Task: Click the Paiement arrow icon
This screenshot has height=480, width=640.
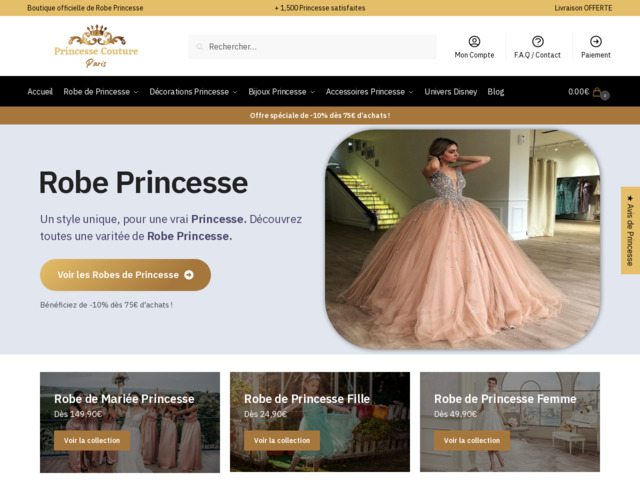Action: coord(596,41)
